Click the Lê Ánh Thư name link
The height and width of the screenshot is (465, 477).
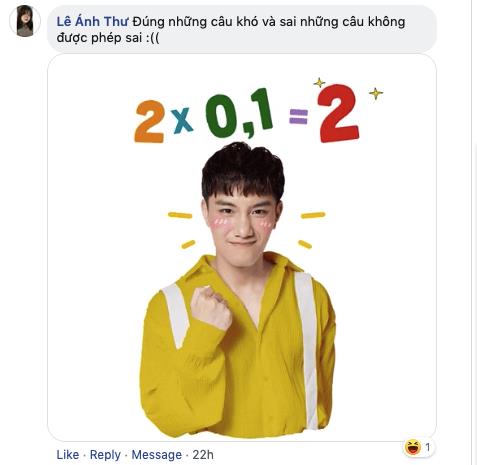point(92,22)
